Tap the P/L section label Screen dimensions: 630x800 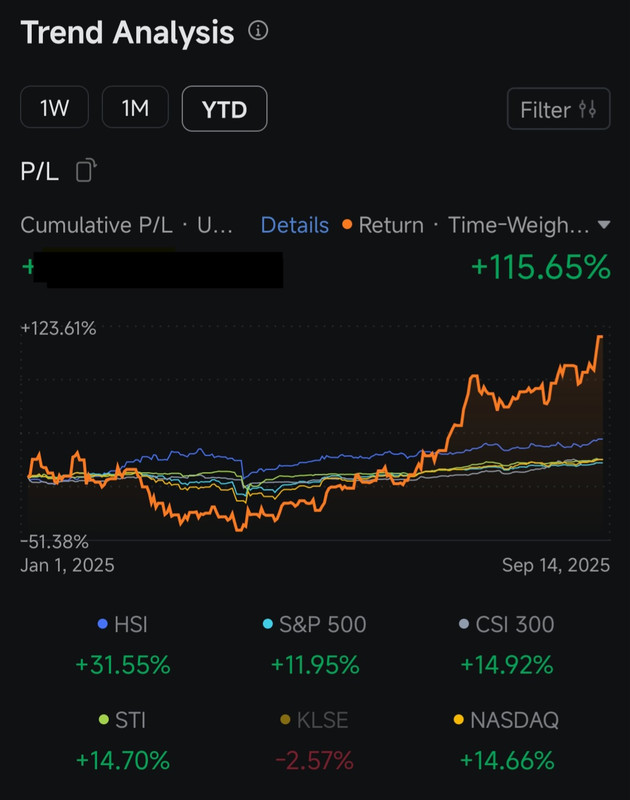pyautogui.click(x=39, y=171)
